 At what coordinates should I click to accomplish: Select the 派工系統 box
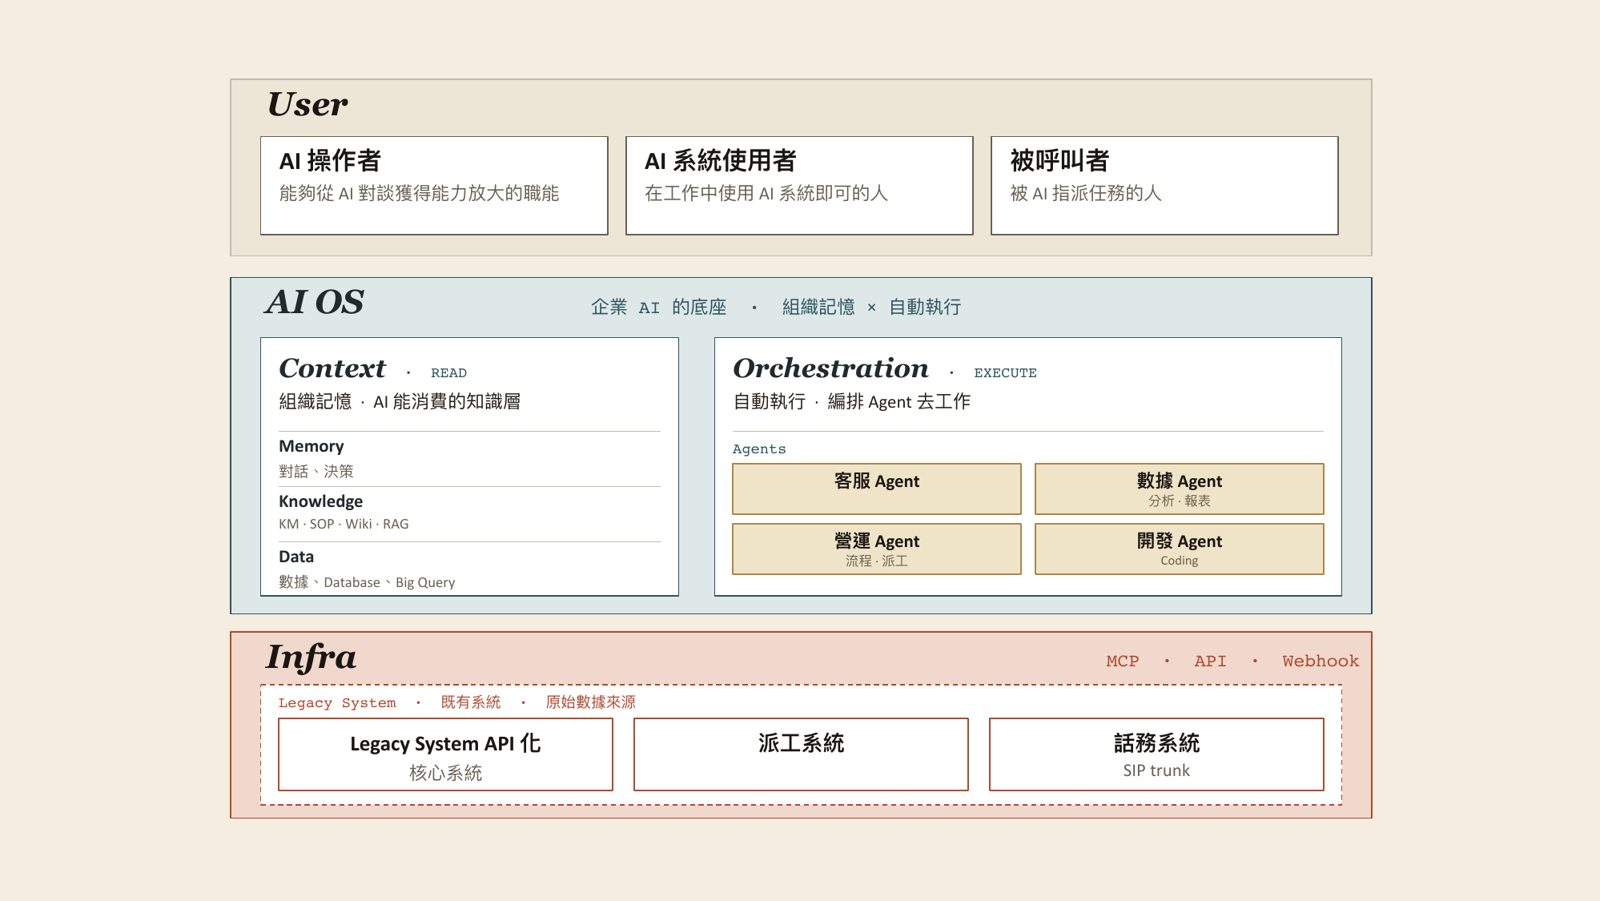(801, 754)
